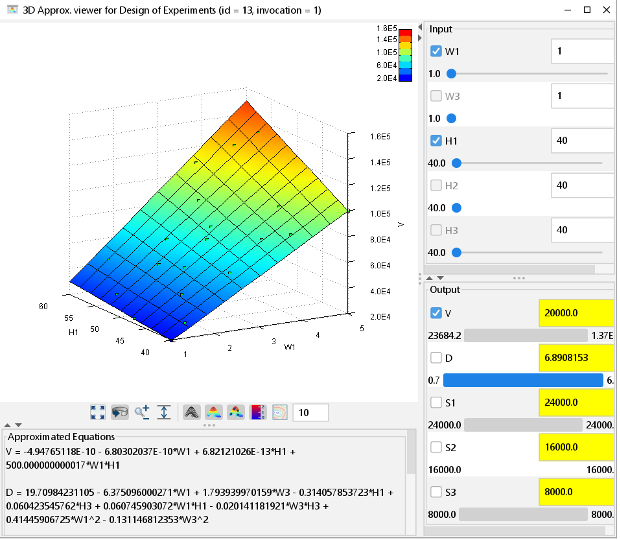This screenshot has height=540, width=620.
Task: Uncheck the W1 input checkbox
Action: coord(435,51)
